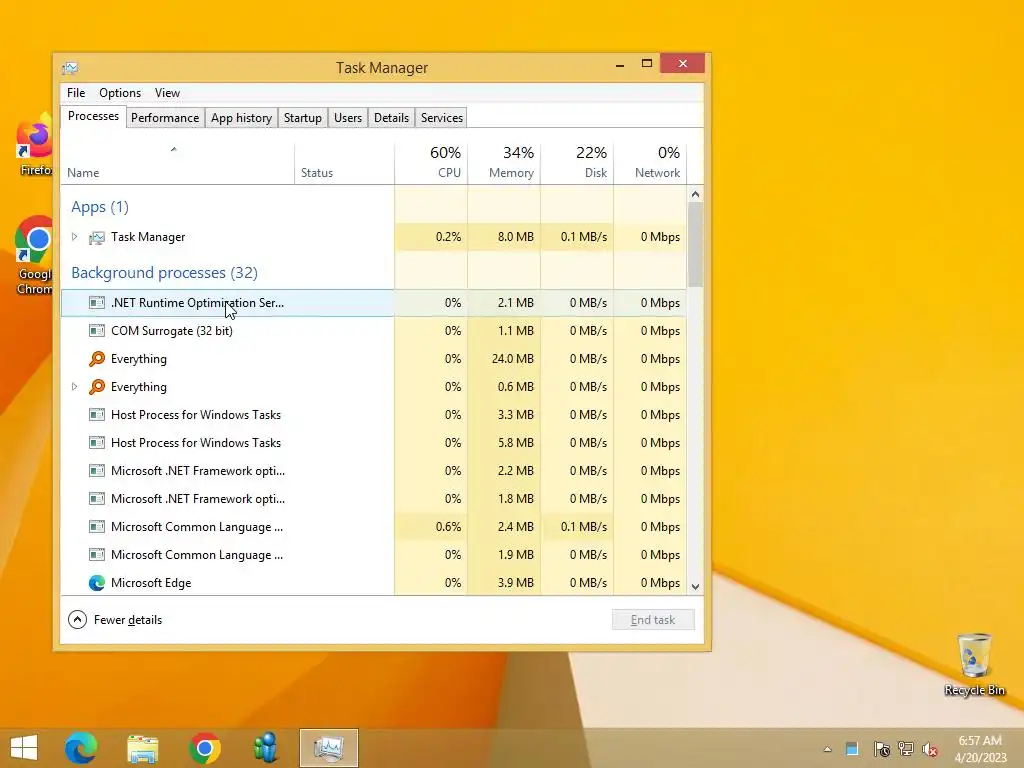Collapse view with Fewer details
Viewport: 1024px width, 768px height.
pyautogui.click(x=115, y=620)
